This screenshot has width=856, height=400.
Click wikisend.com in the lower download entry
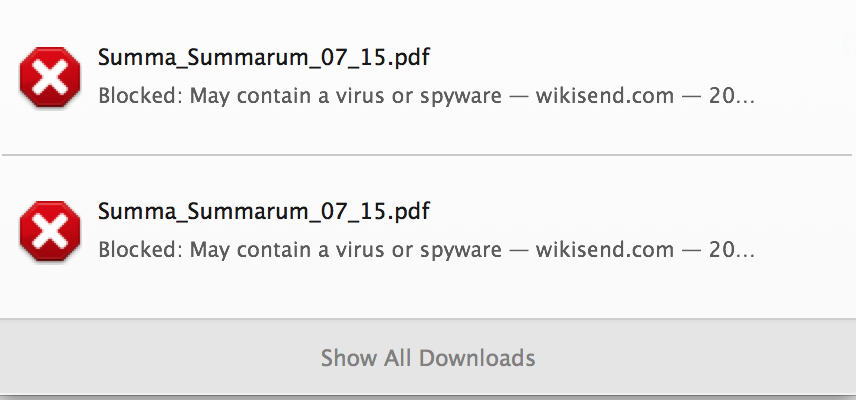[x=605, y=250]
